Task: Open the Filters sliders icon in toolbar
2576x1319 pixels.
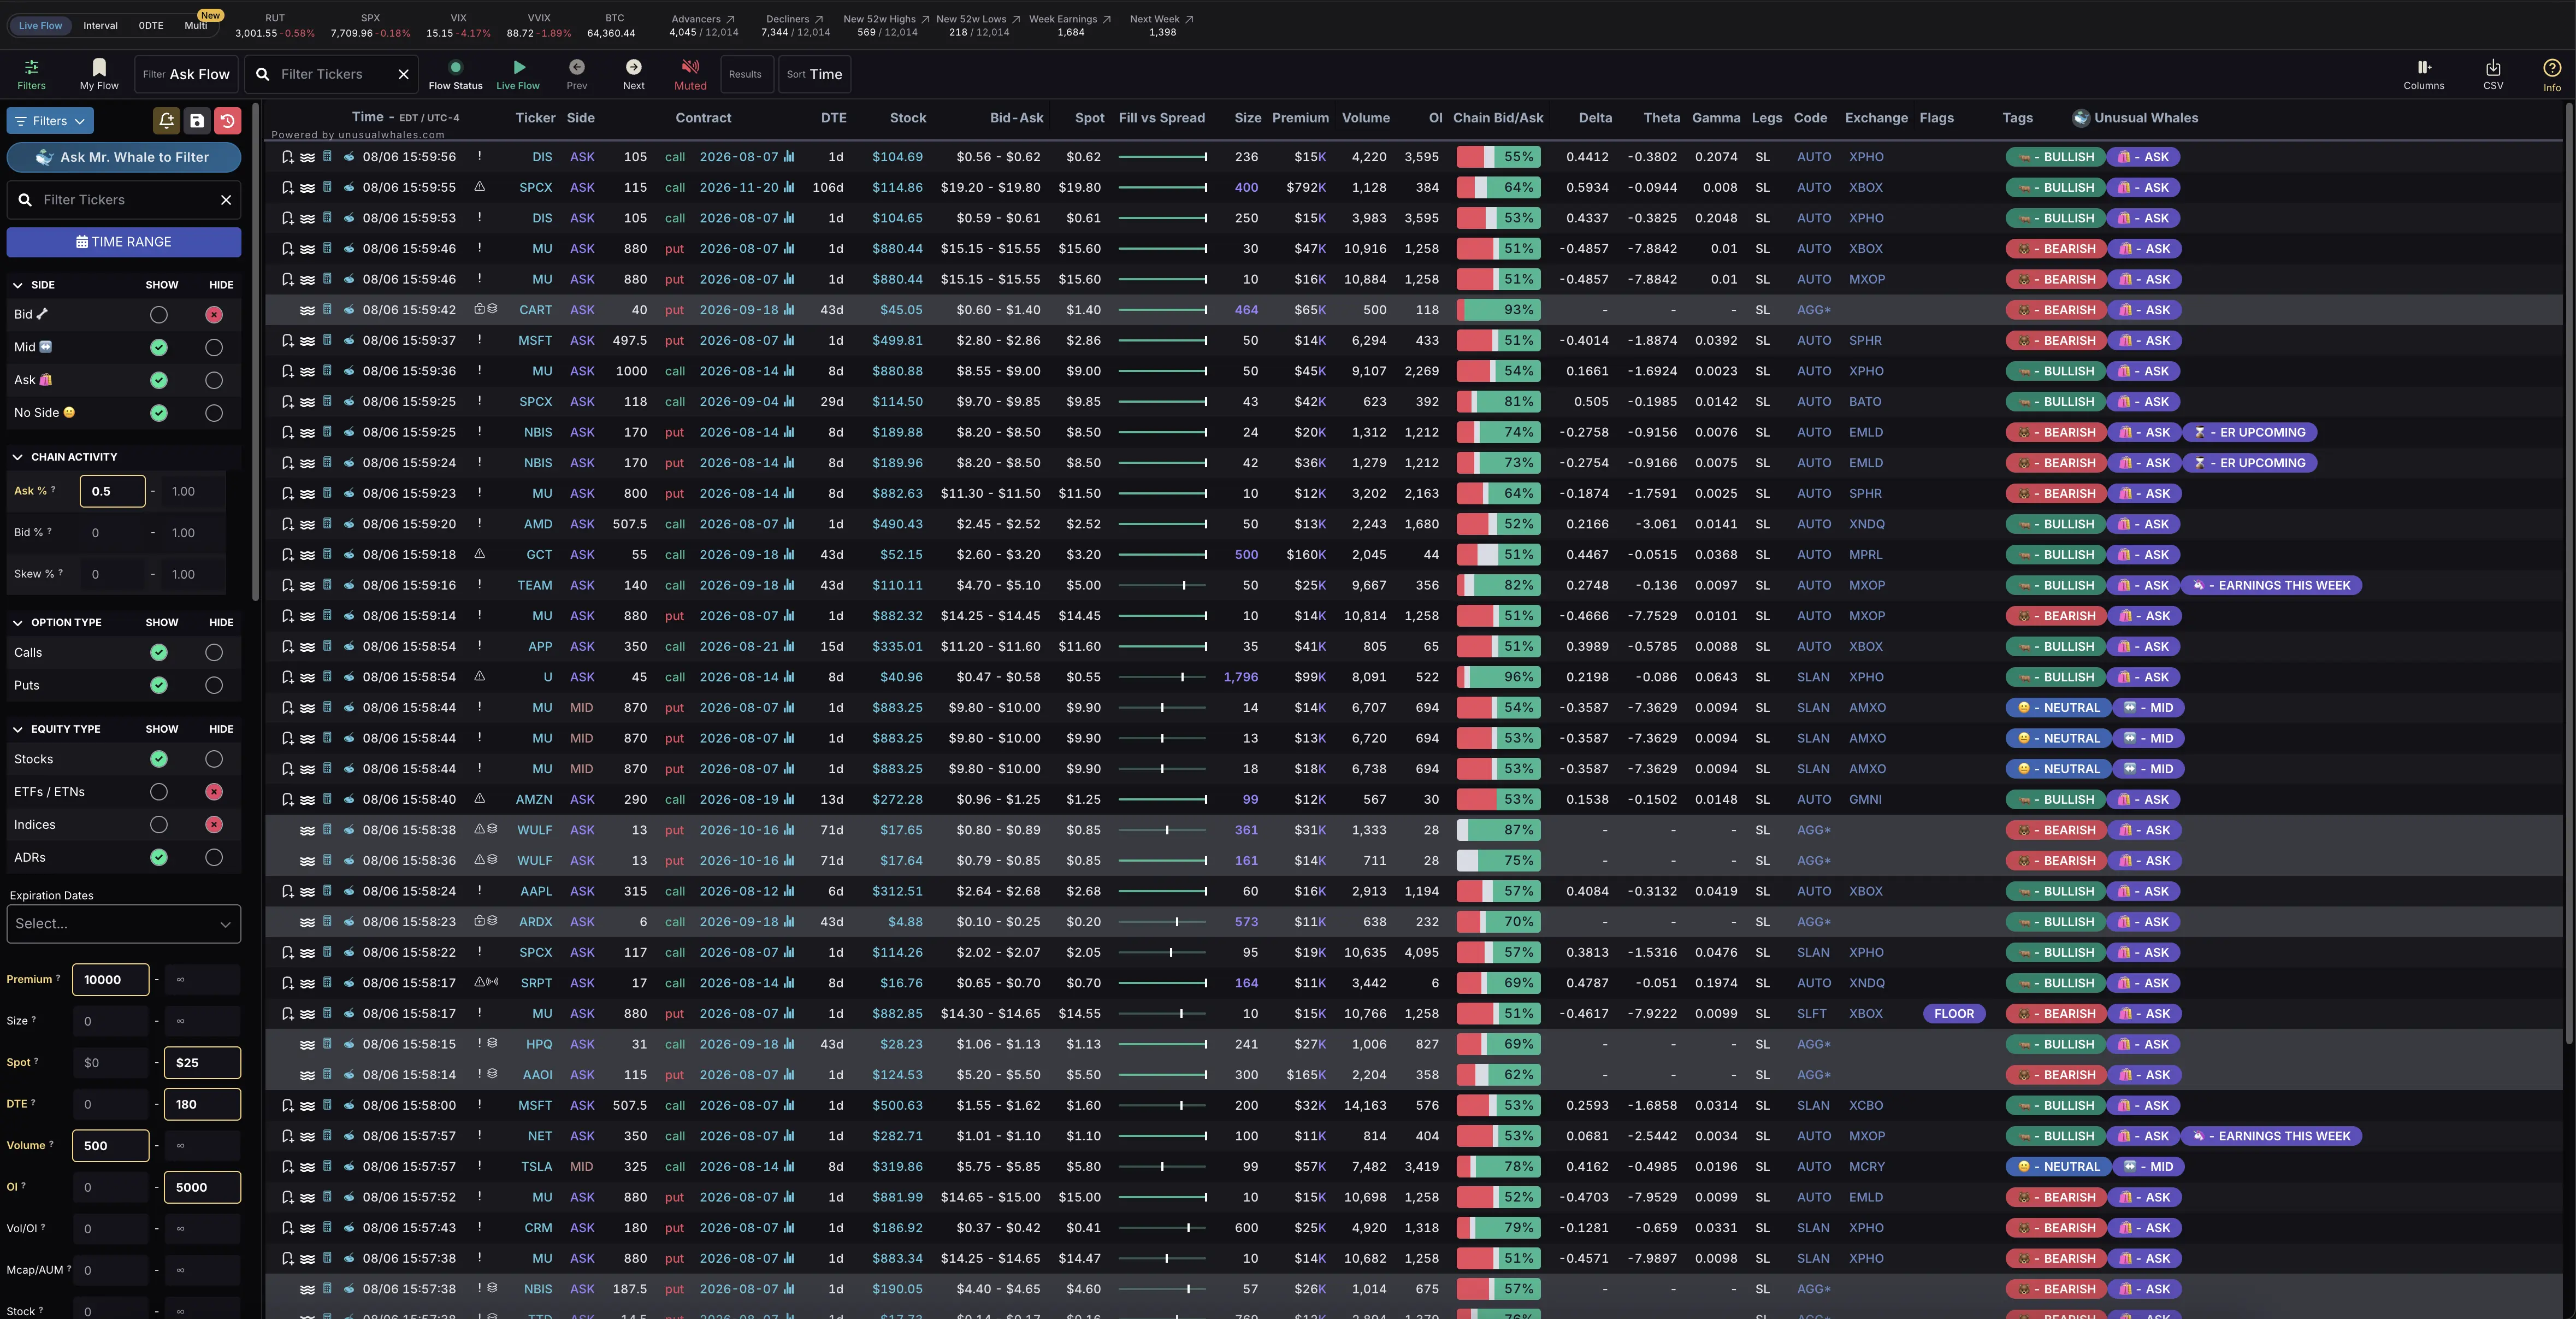Action: (31, 67)
